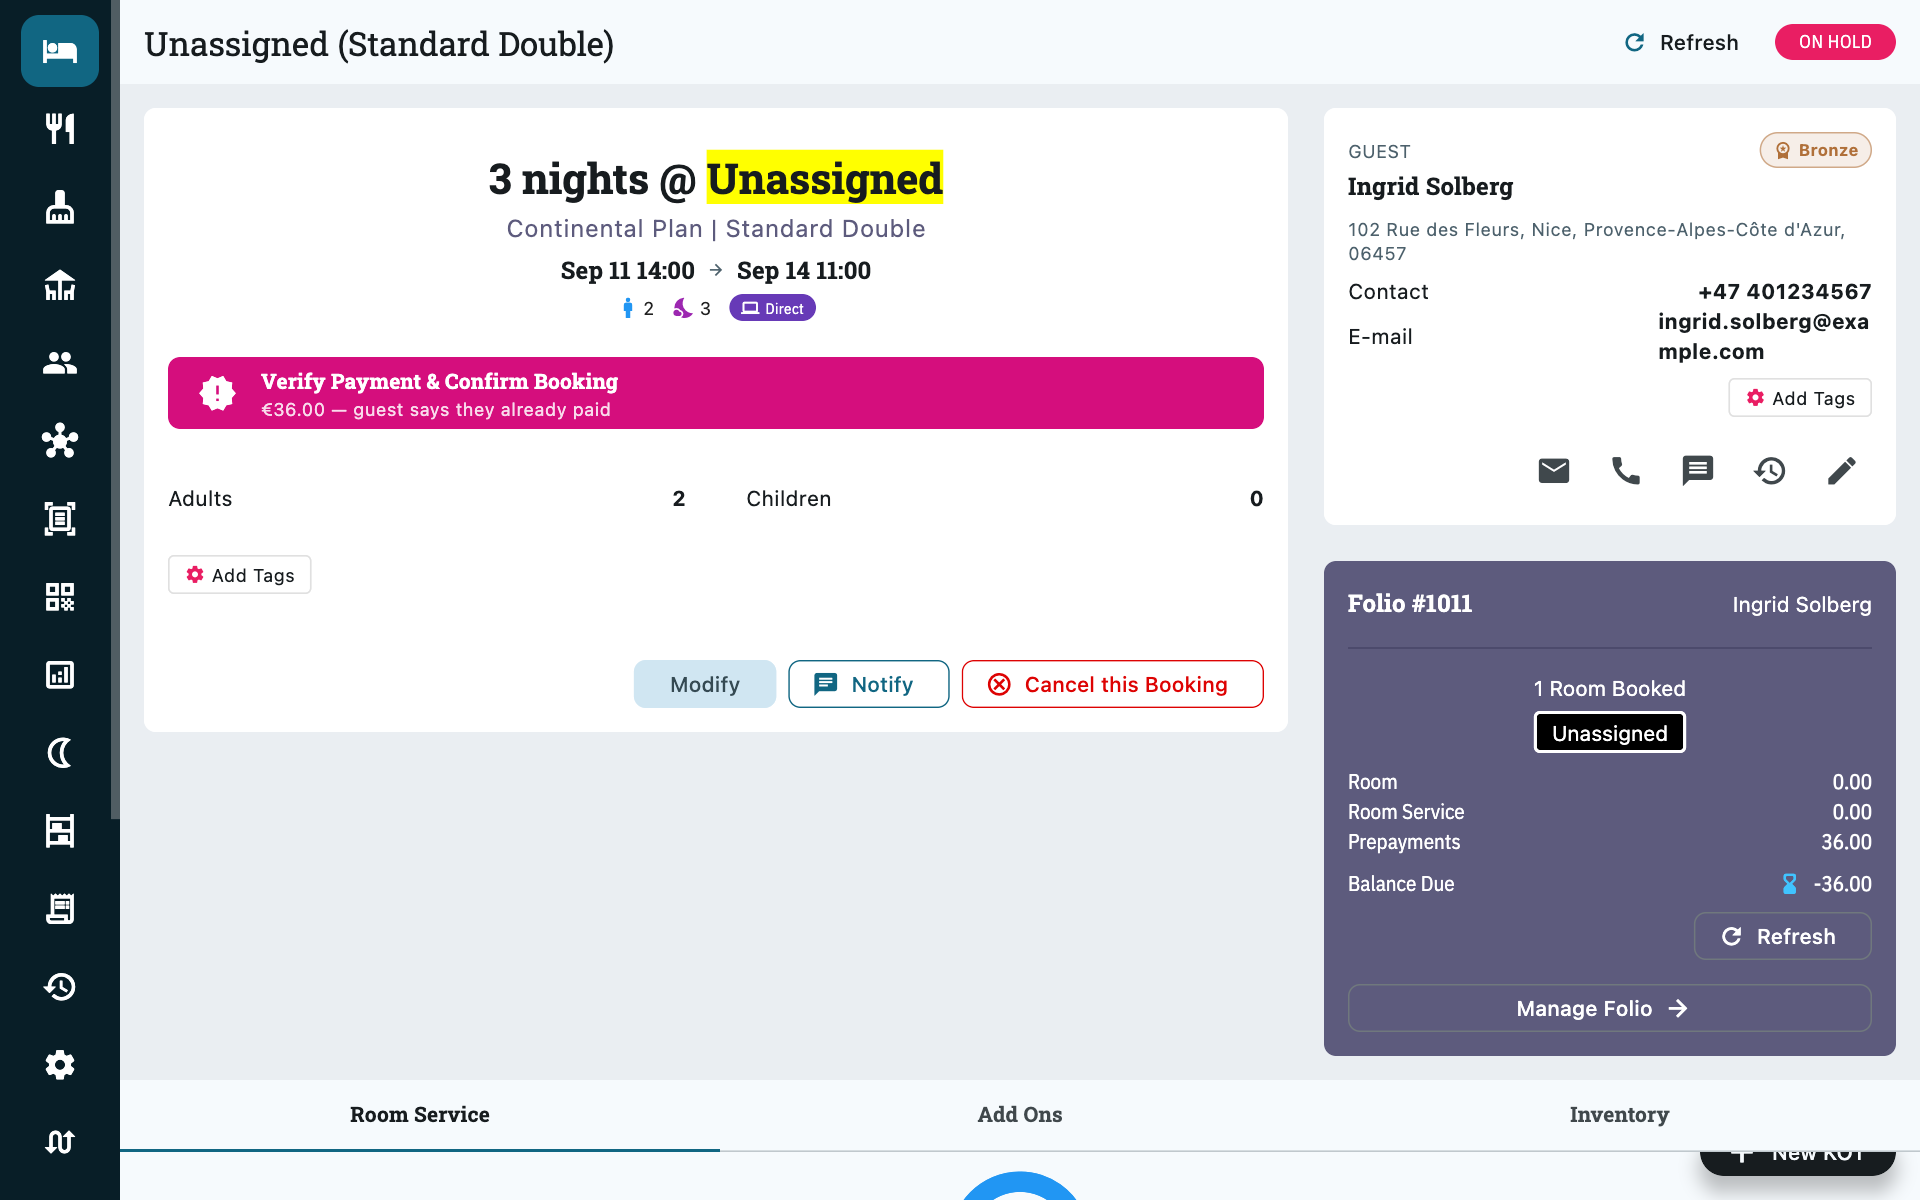Open the property building sidebar icon
The image size is (1920, 1200).
pyautogui.click(x=60, y=285)
